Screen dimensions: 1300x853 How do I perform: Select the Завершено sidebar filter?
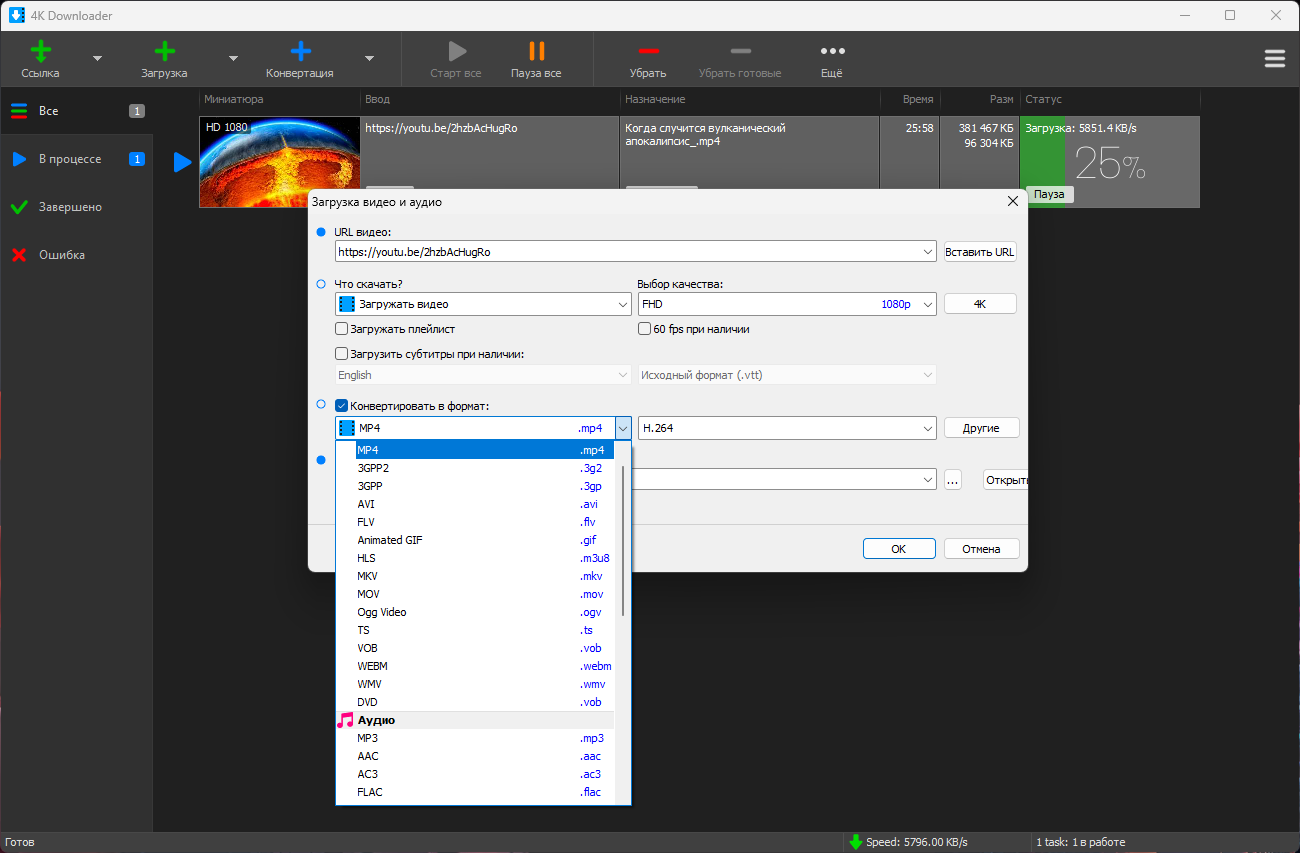click(76, 207)
